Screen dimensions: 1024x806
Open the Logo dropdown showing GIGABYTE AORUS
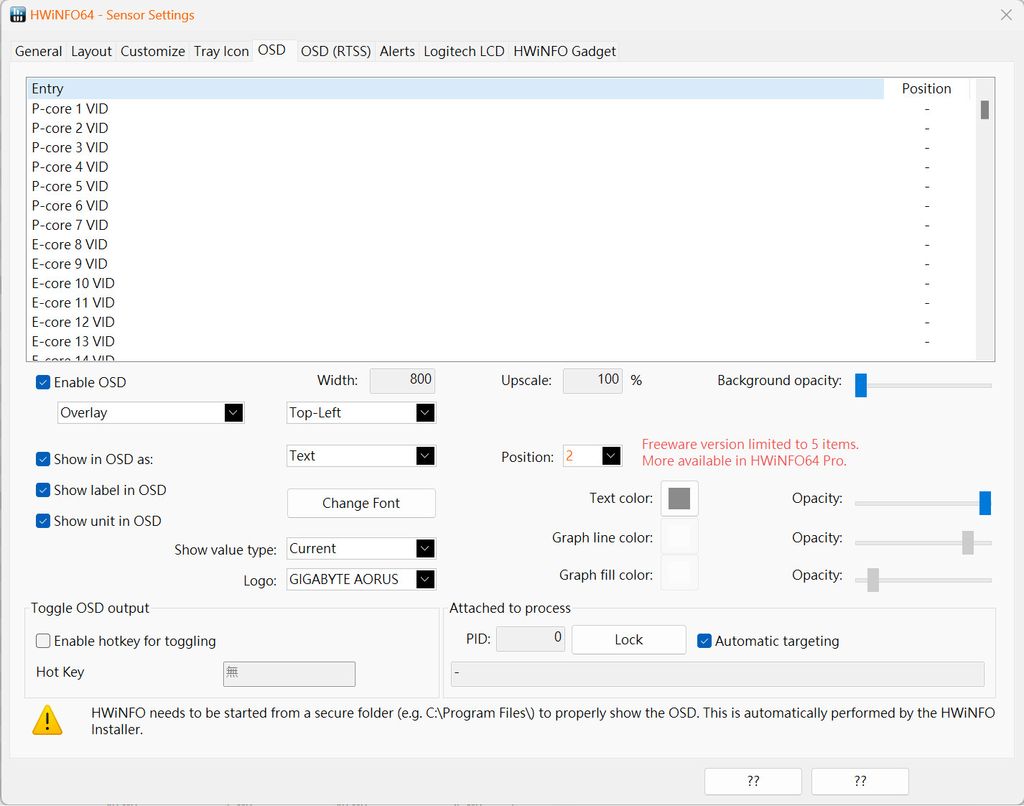point(361,579)
